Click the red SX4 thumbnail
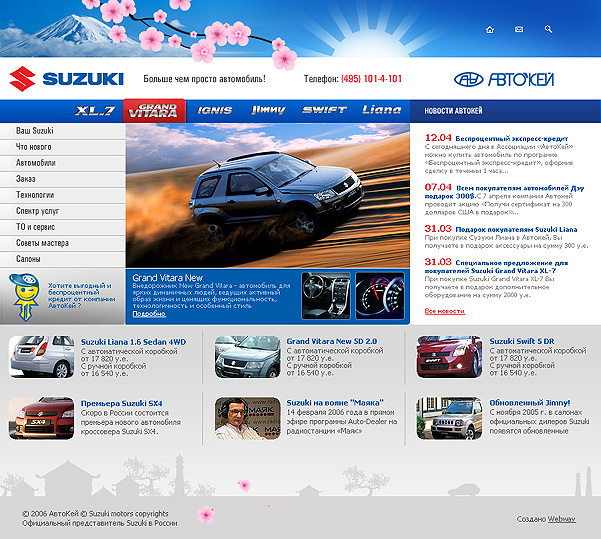The height and width of the screenshot is (539, 601). pos(41,418)
